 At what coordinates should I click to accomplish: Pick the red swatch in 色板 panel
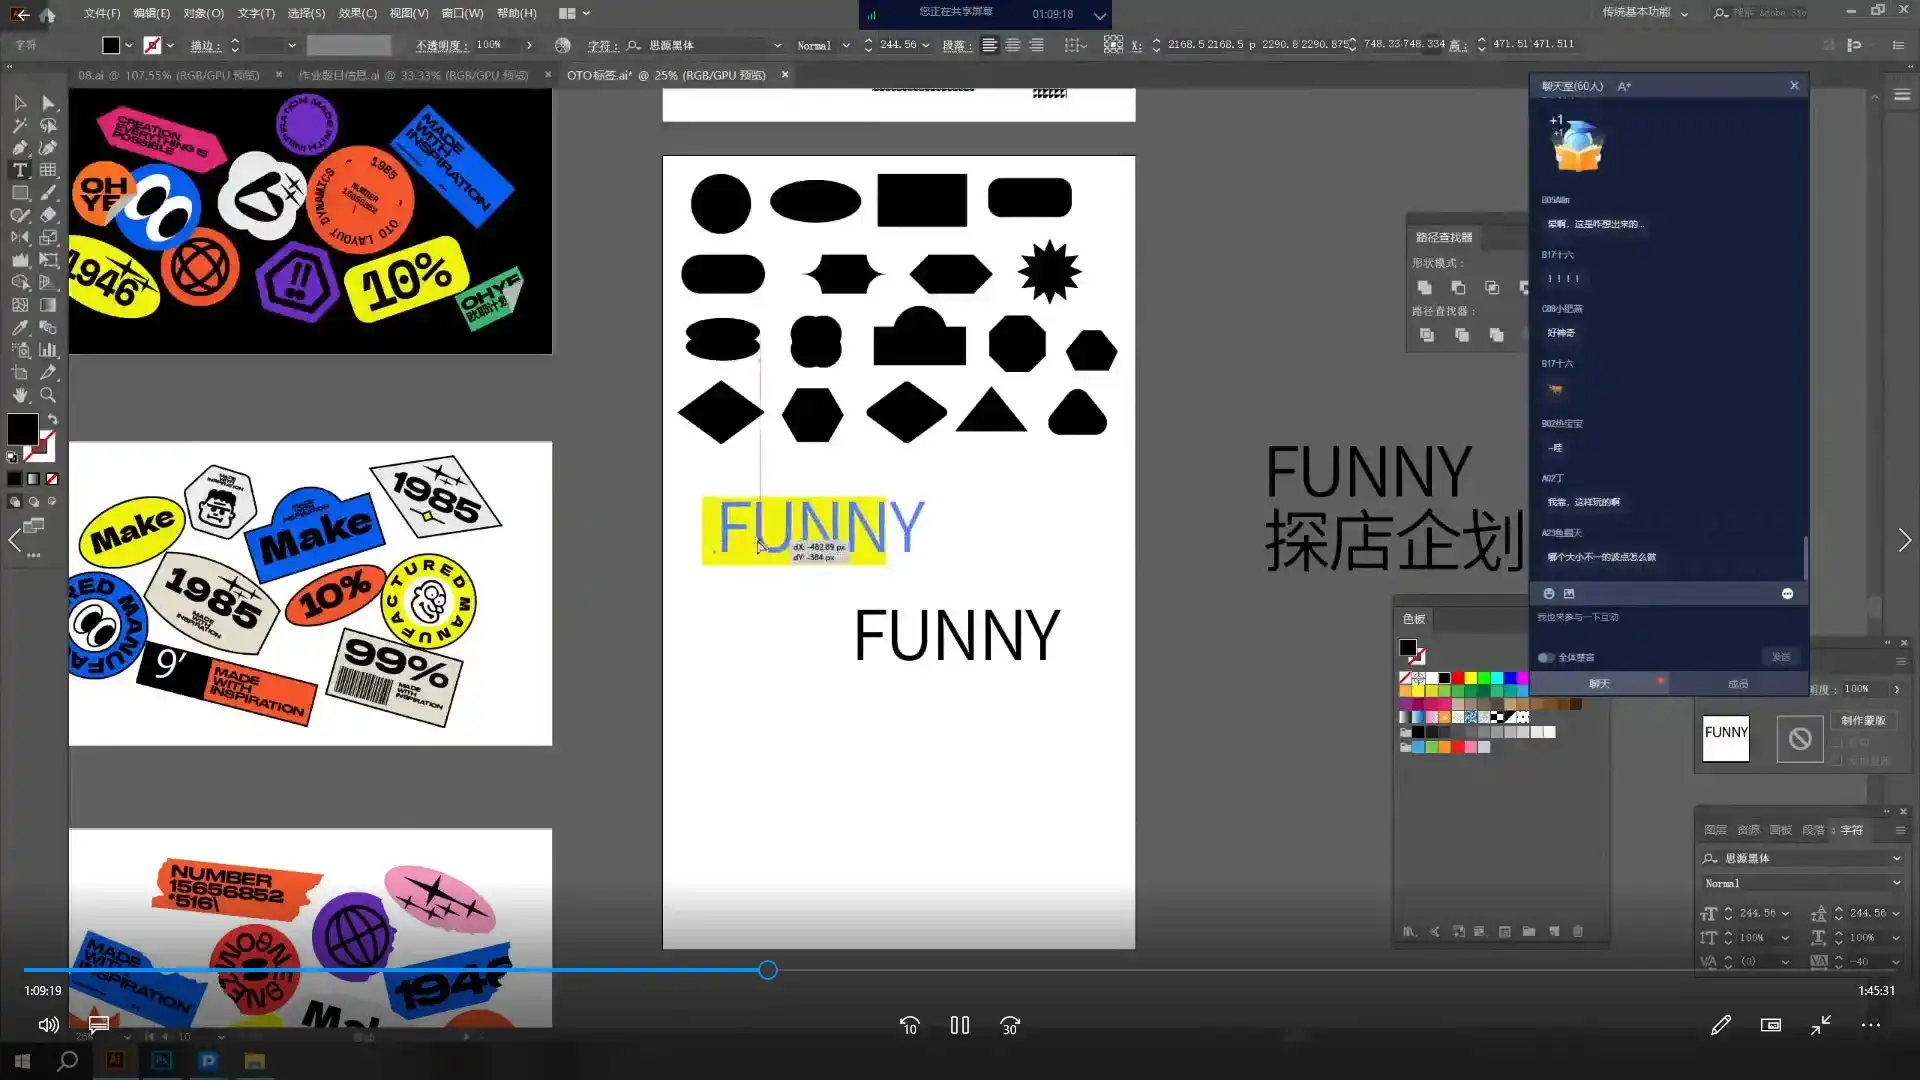coord(1457,678)
